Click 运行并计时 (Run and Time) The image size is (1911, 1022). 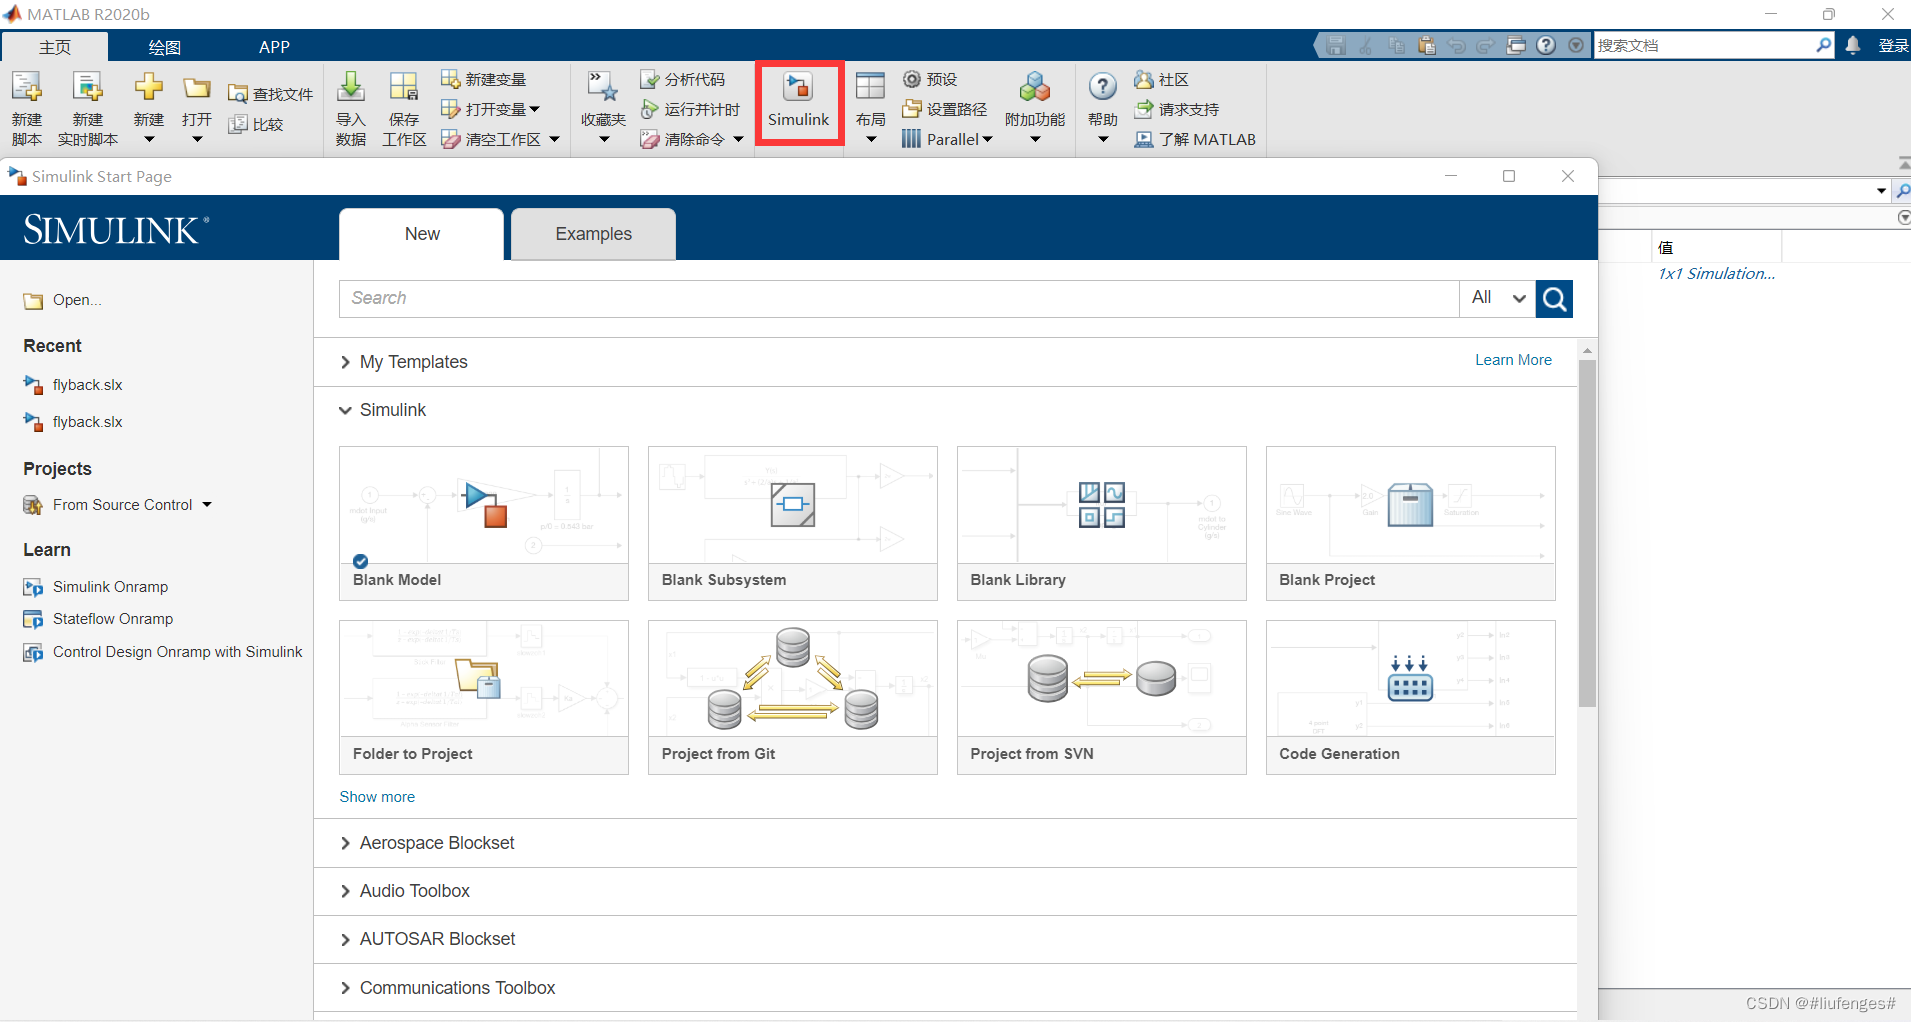coord(690,109)
